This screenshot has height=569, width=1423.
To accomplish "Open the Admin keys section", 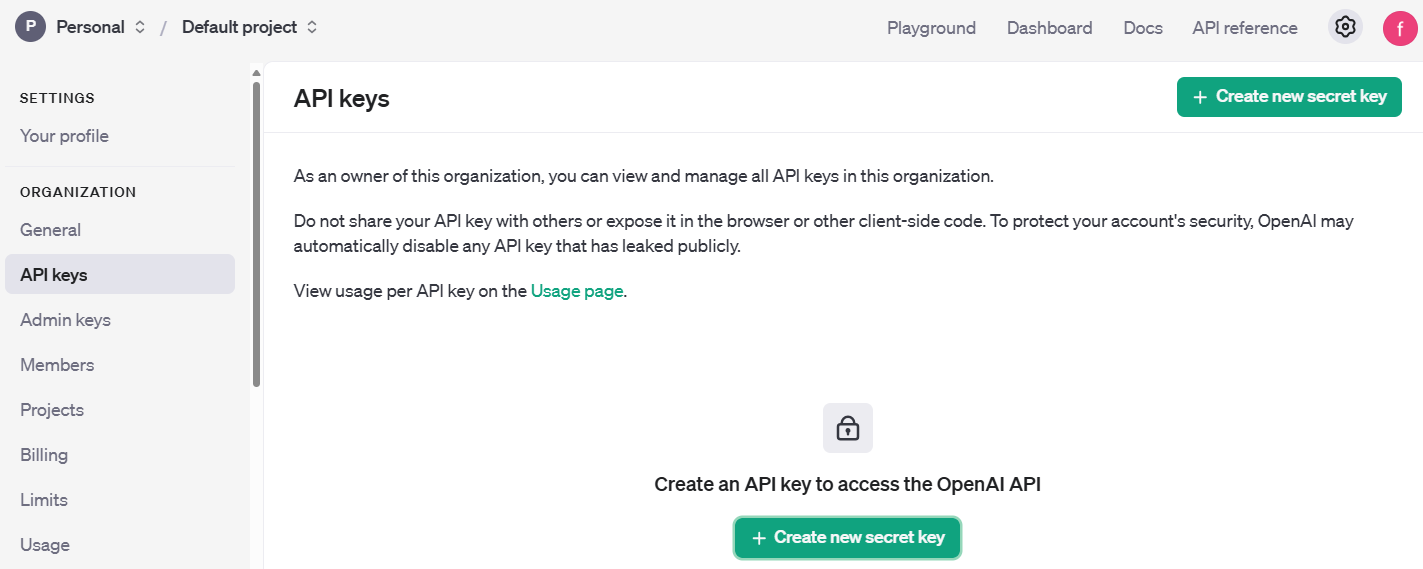I will coord(65,320).
